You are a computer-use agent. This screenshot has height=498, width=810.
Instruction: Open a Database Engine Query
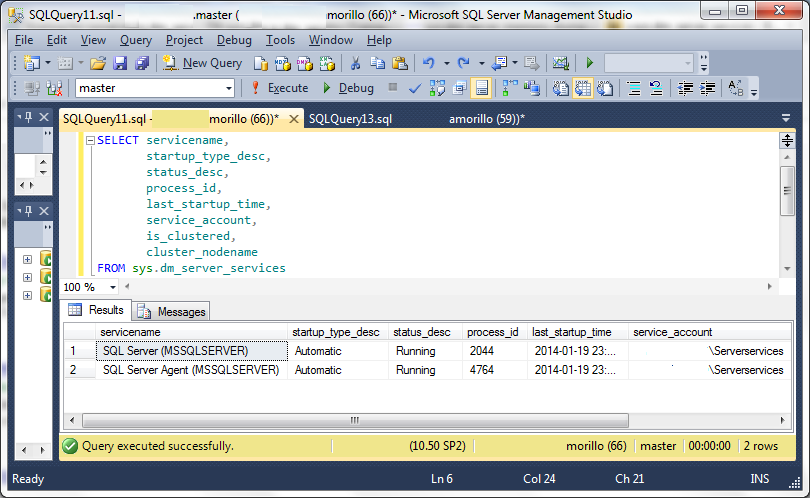(261, 63)
